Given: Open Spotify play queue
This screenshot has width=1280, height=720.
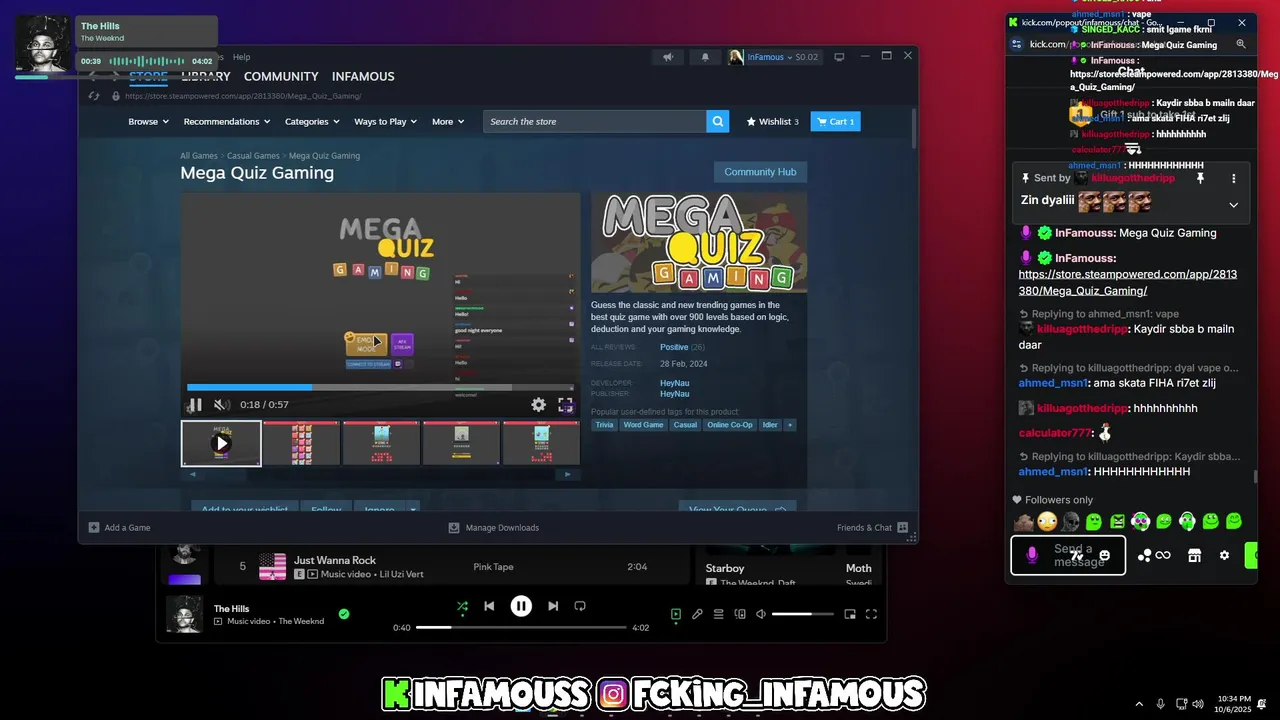Looking at the screenshot, I should tap(718, 614).
